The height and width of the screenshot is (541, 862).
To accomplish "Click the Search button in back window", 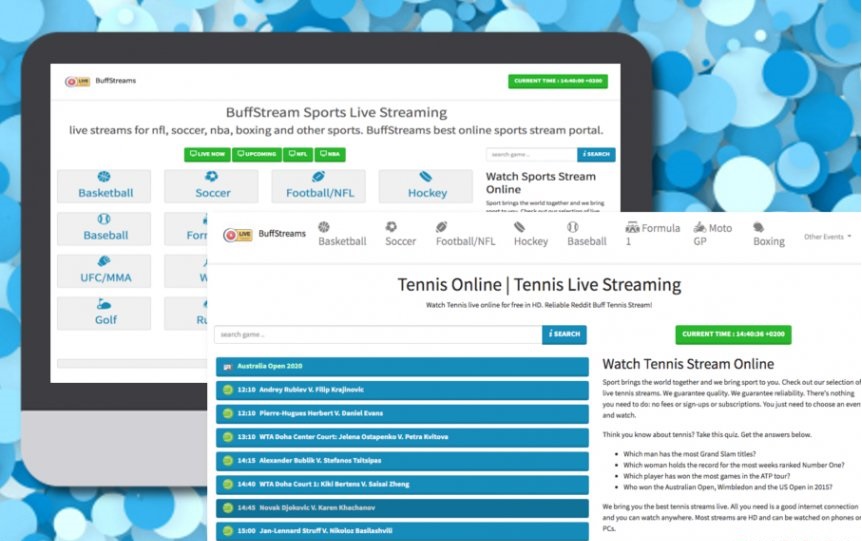I will coord(596,154).
